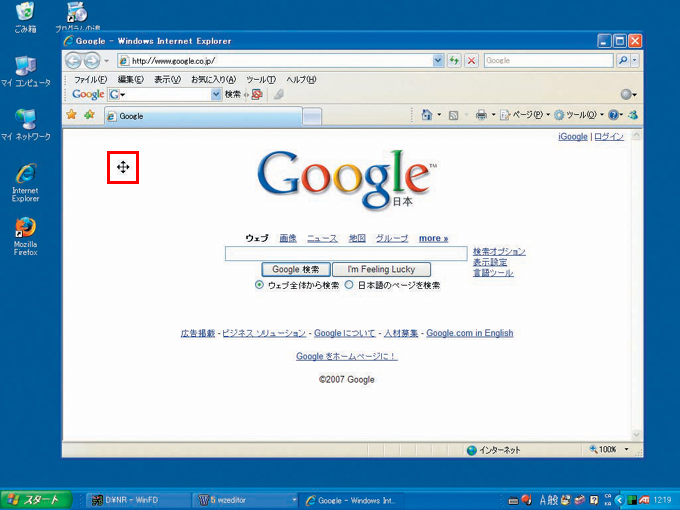Click the IE Back navigation button
680x510 pixels.
[x=73, y=61]
